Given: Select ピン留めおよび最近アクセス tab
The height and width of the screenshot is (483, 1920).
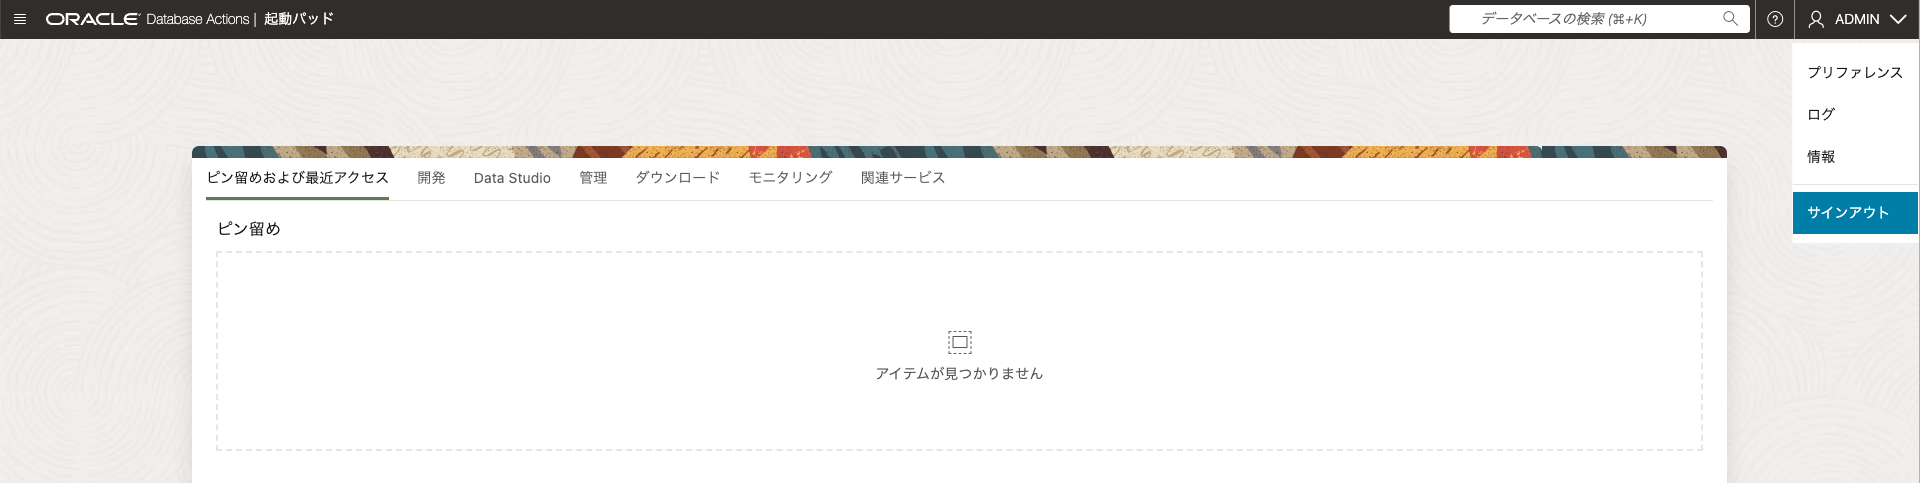Looking at the screenshot, I should [297, 177].
